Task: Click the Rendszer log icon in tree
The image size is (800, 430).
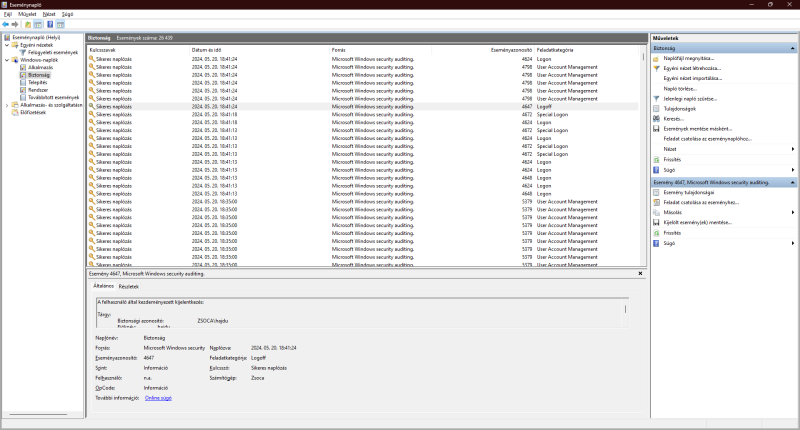Action: click(x=23, y=90)
